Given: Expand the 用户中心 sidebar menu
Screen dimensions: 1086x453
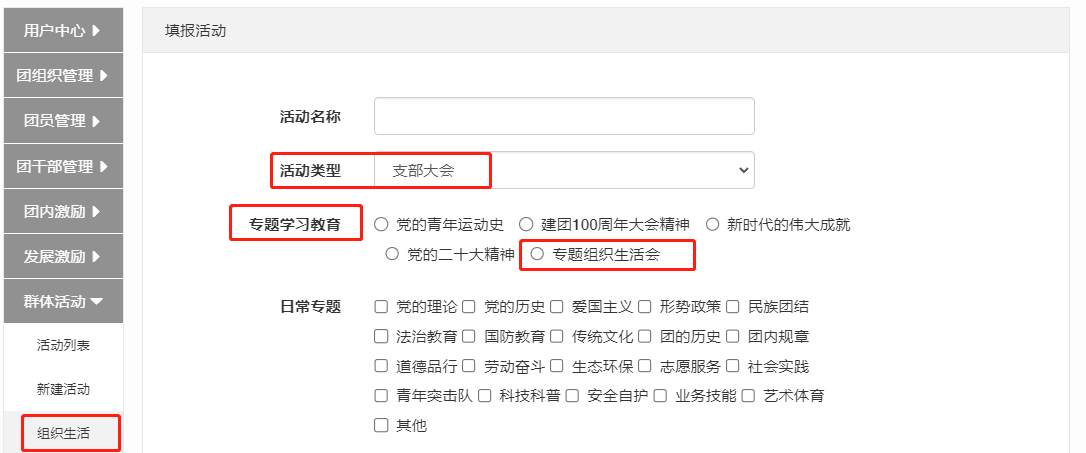Looking at the screenshot, I should tap(63, 30).
